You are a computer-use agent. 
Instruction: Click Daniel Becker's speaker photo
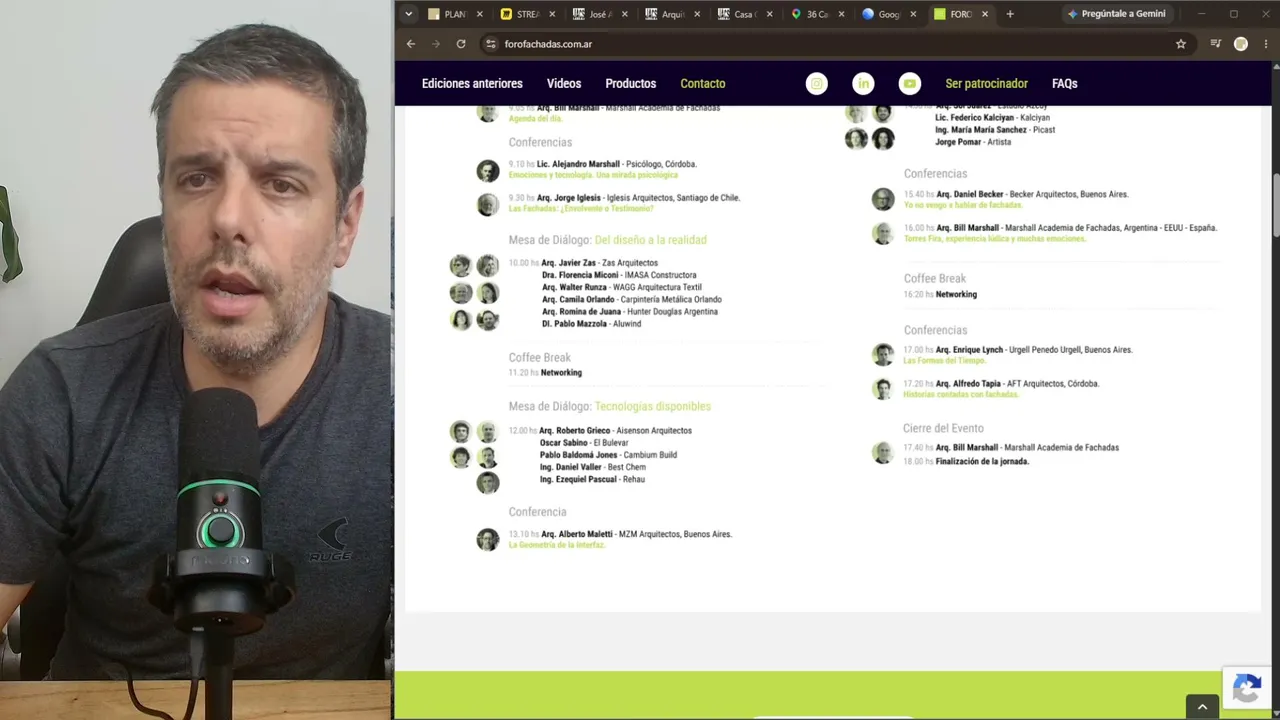point(883,200)
